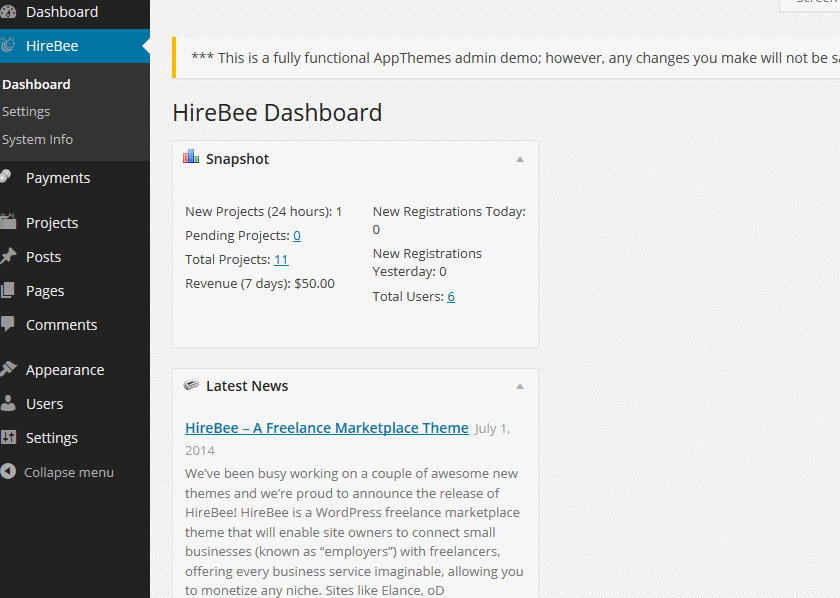The image size is (840, 598).
Task: Click the Posts pushpin icon
Action: [x=8, y=256]
